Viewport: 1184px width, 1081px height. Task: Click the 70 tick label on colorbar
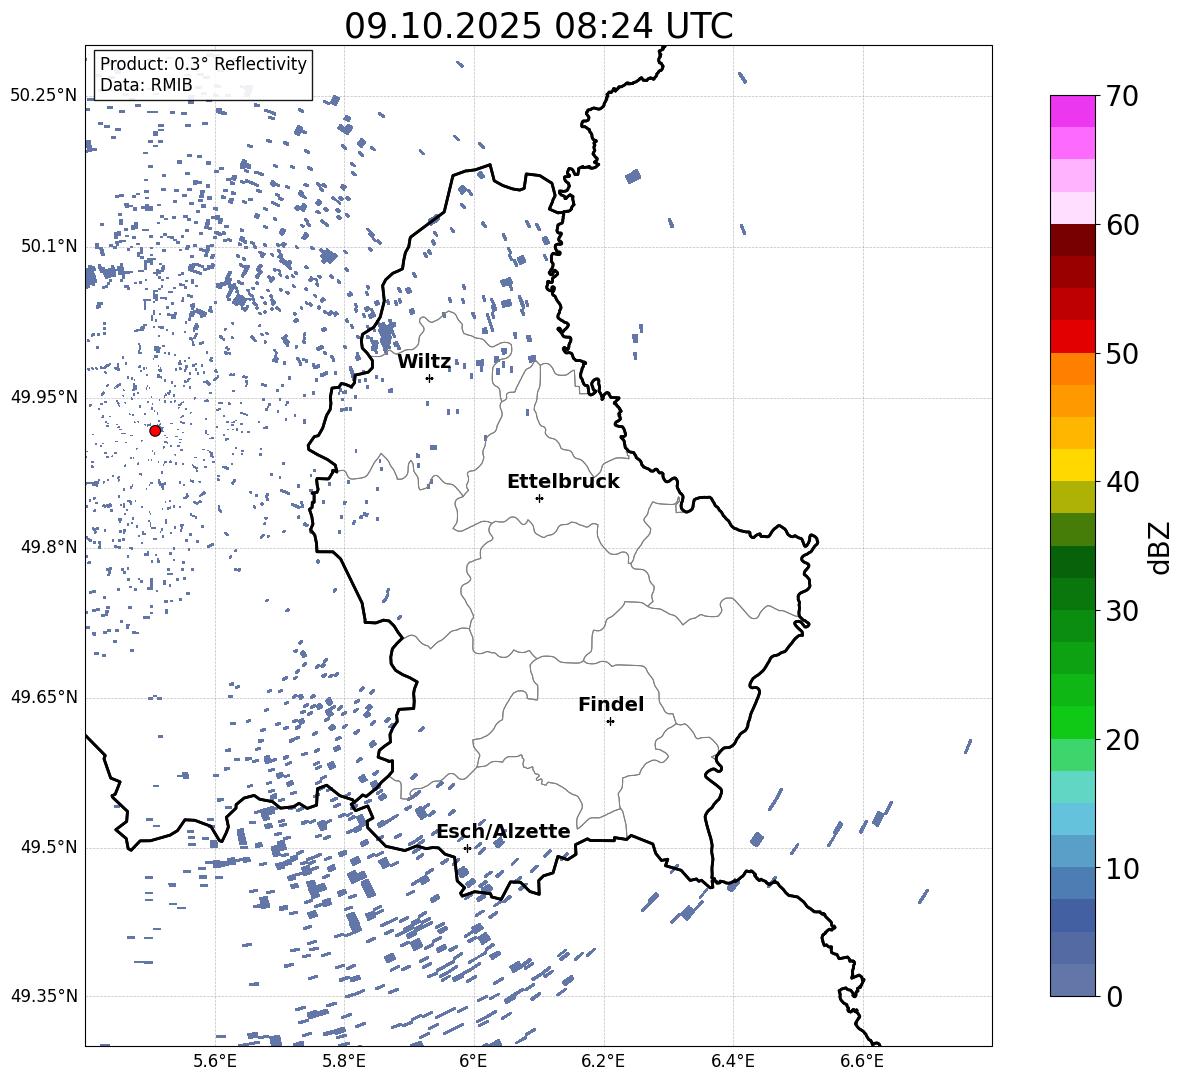(1122, 97)
